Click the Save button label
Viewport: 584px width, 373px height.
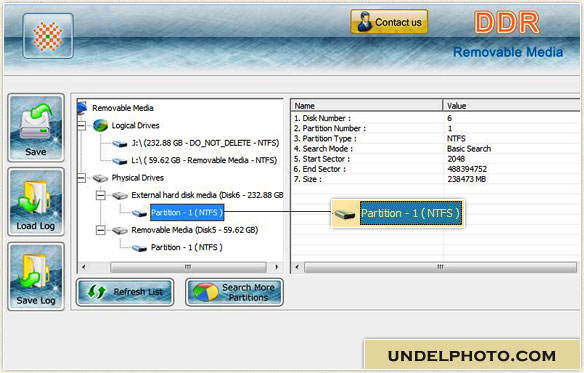pyautogui.click(x=36, y=152)
